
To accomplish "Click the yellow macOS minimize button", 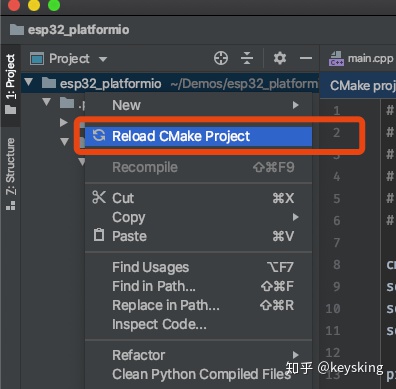I will click(x=34, y=5).
